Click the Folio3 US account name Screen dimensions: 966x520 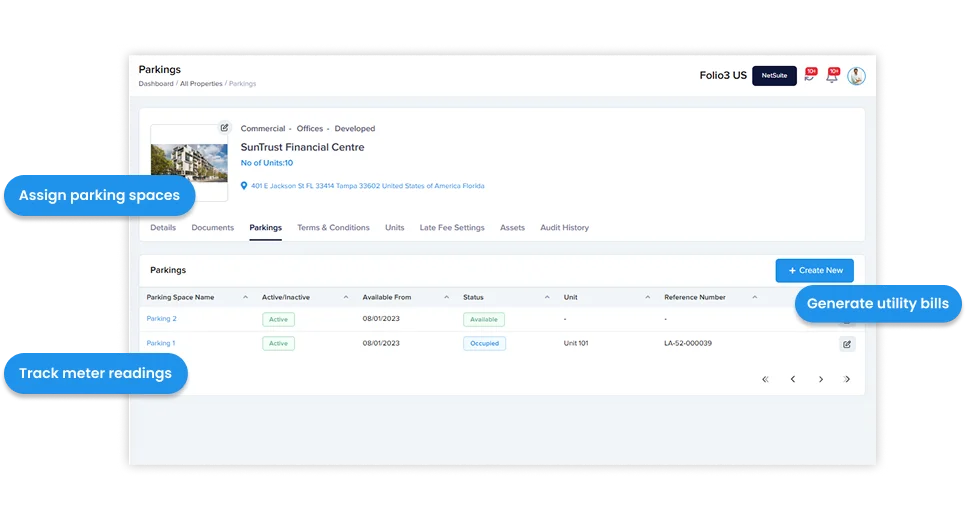(x=723, y=75)
